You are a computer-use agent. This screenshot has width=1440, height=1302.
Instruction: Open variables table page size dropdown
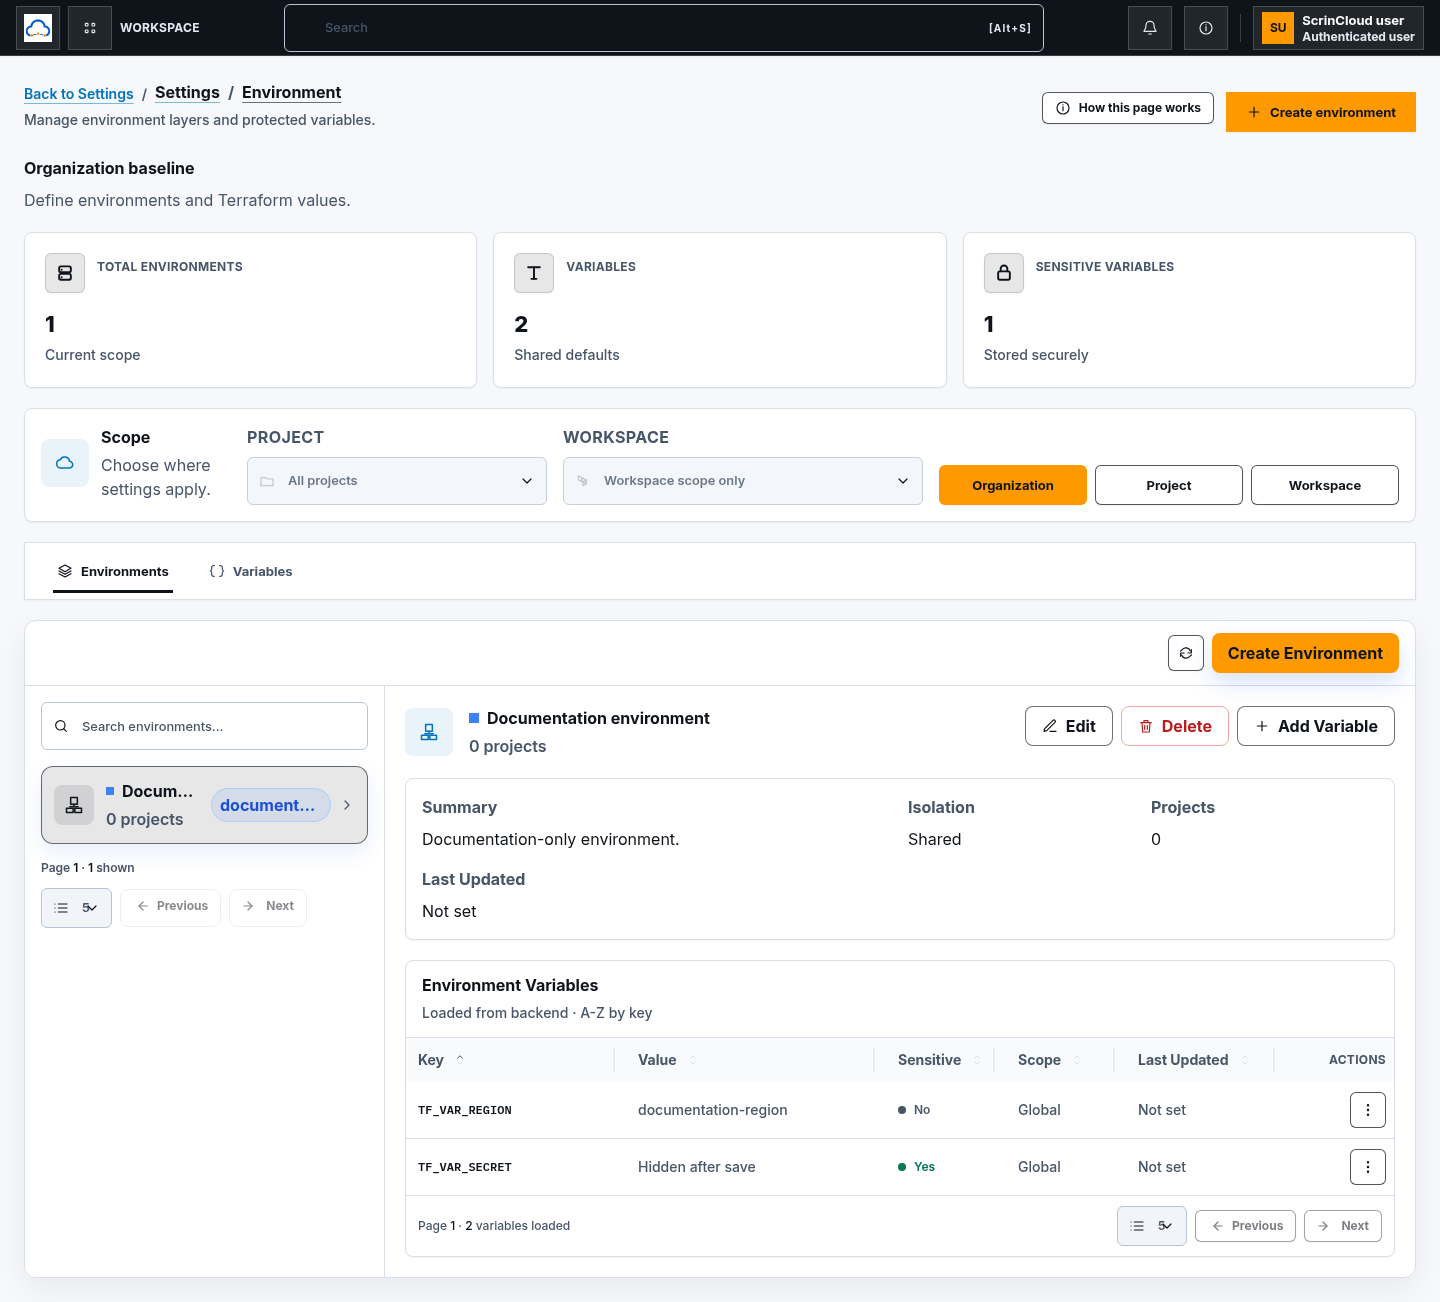point(1152,1226)
